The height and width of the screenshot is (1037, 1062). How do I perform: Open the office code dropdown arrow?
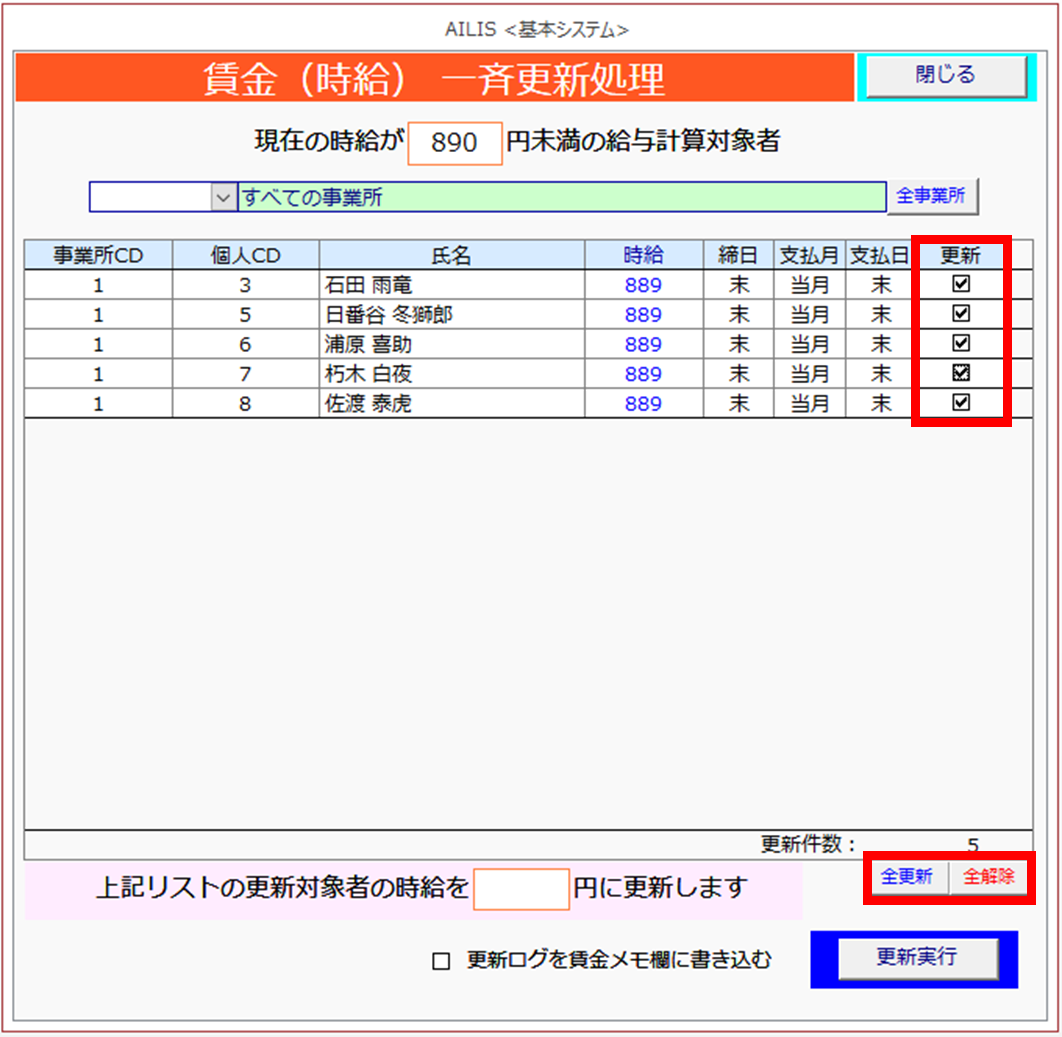coord(222,198)
